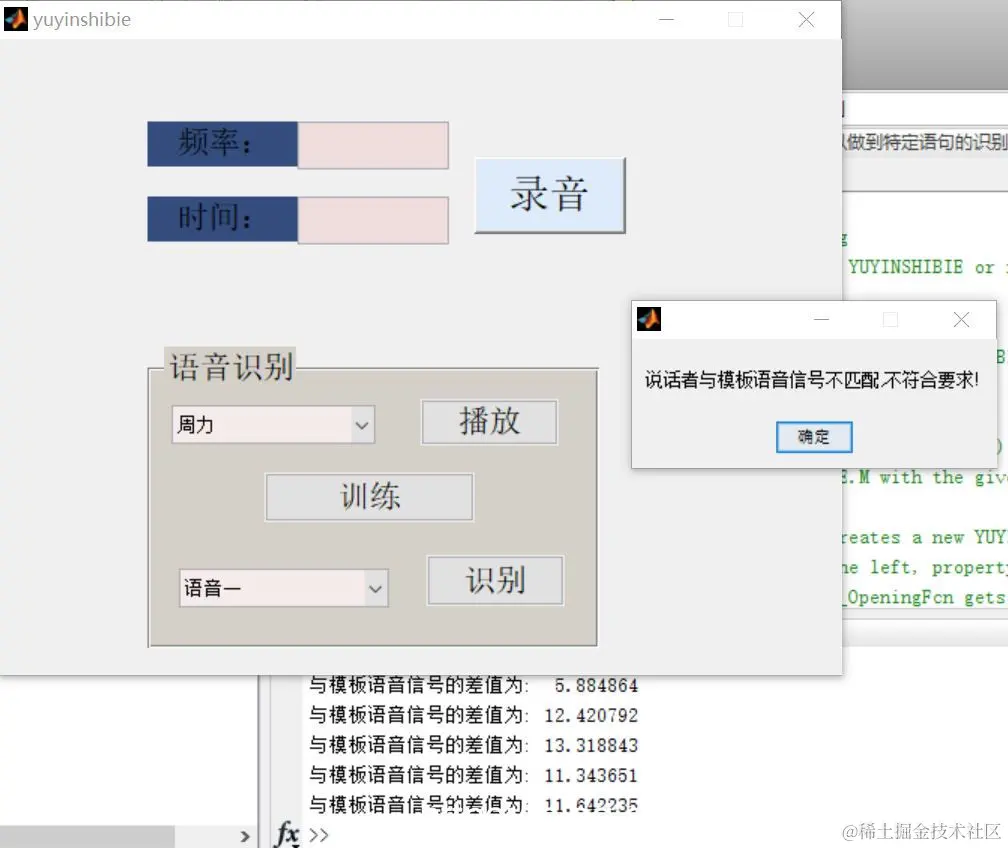Confirm the warning by clicking 确定
This screenshot has height=848, width=1008.
(813, 437)
